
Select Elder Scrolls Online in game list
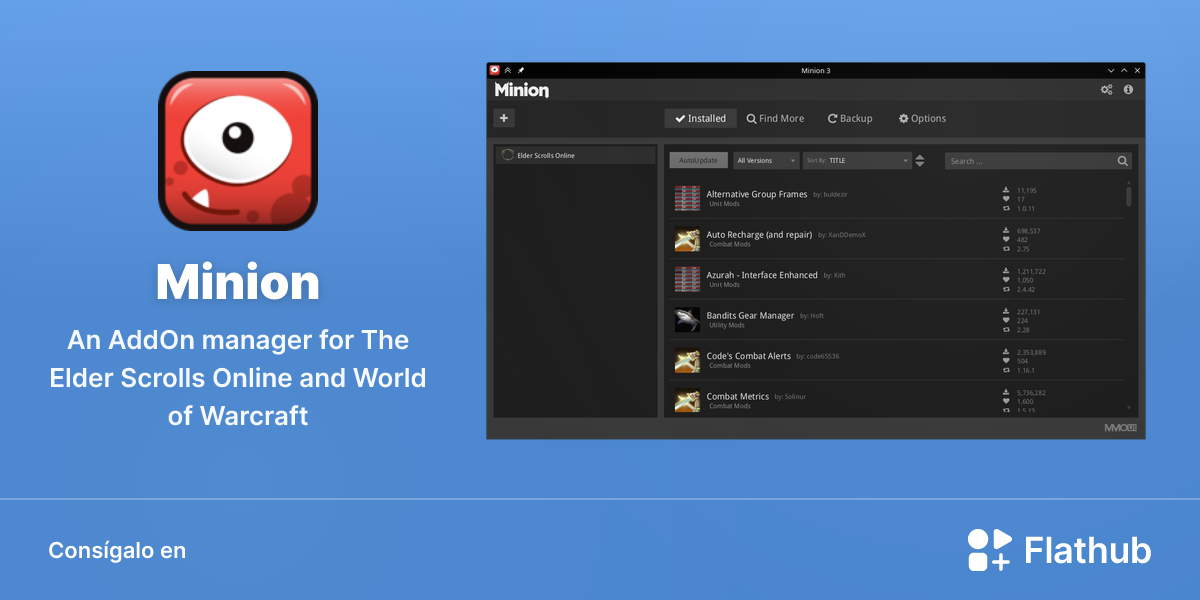(x=575, y=155)
